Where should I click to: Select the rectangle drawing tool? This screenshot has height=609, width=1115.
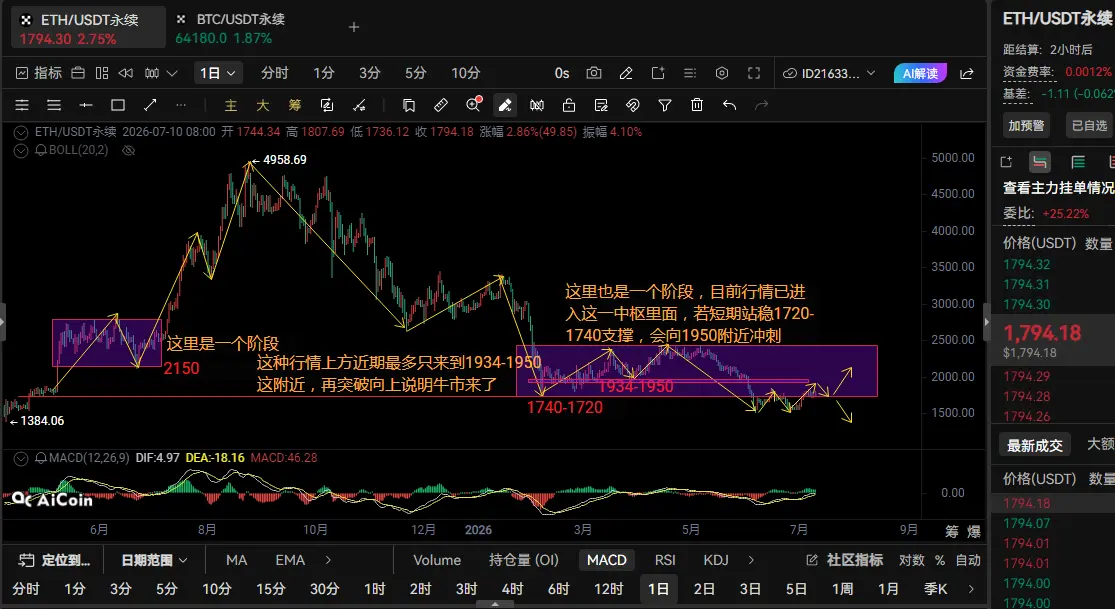pyautogui.click(x=118, y=105)
